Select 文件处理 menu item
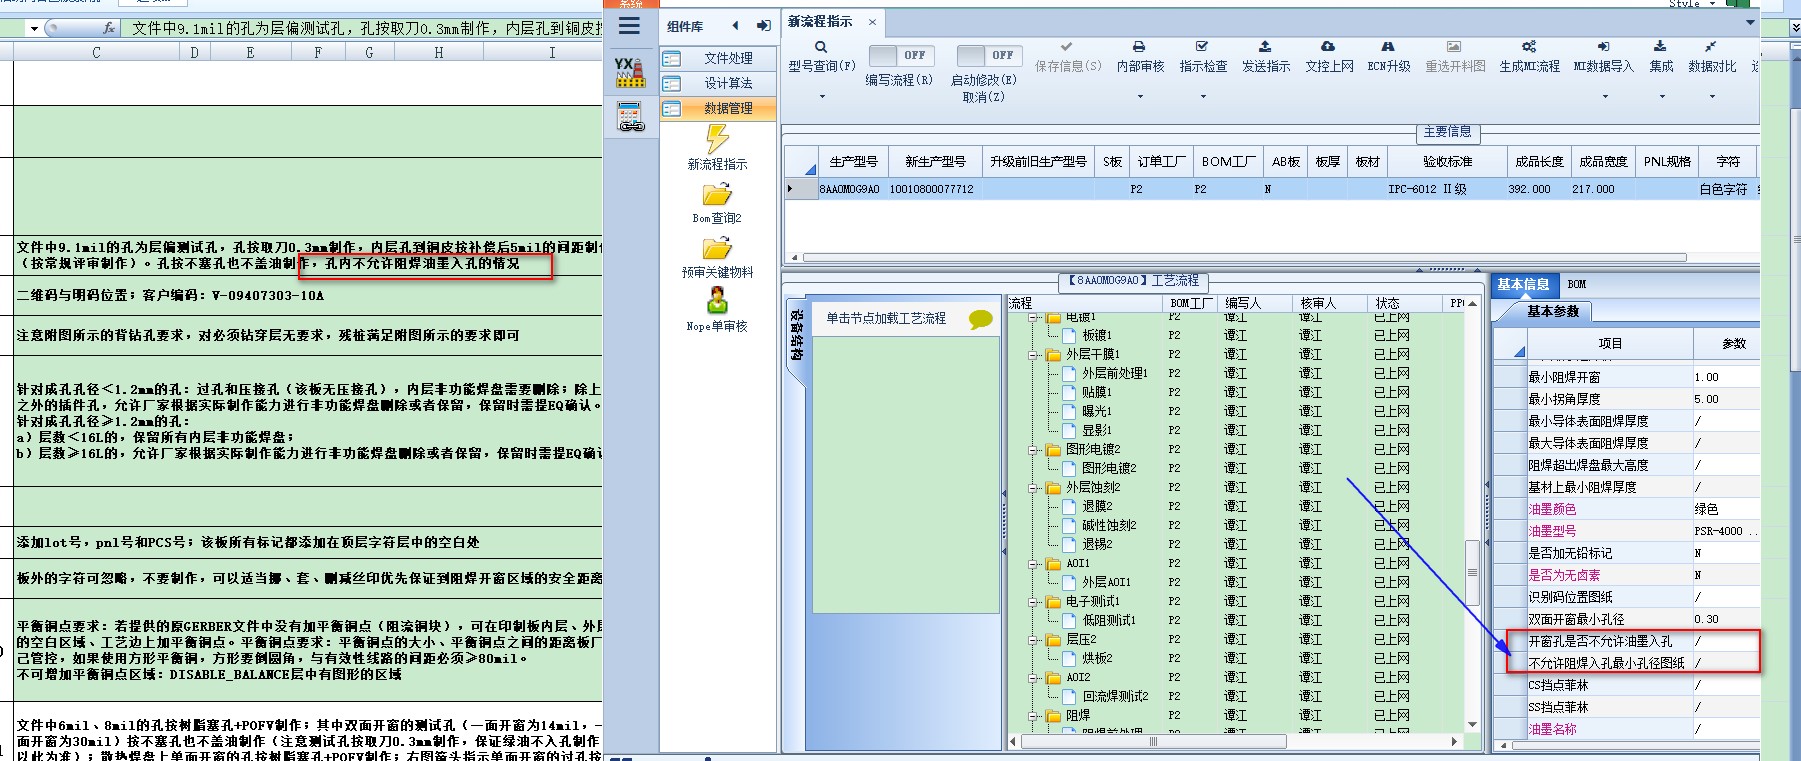This screenshot has width=1801, height=761. (x=716, y=58)
